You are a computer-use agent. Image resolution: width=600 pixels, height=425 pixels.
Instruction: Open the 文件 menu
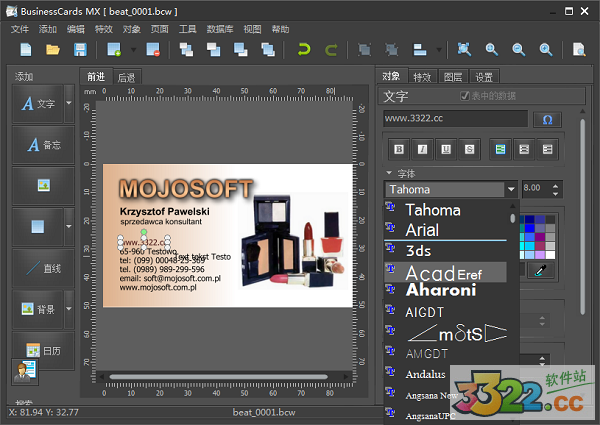pyautogui.click(x=20, y=29)
